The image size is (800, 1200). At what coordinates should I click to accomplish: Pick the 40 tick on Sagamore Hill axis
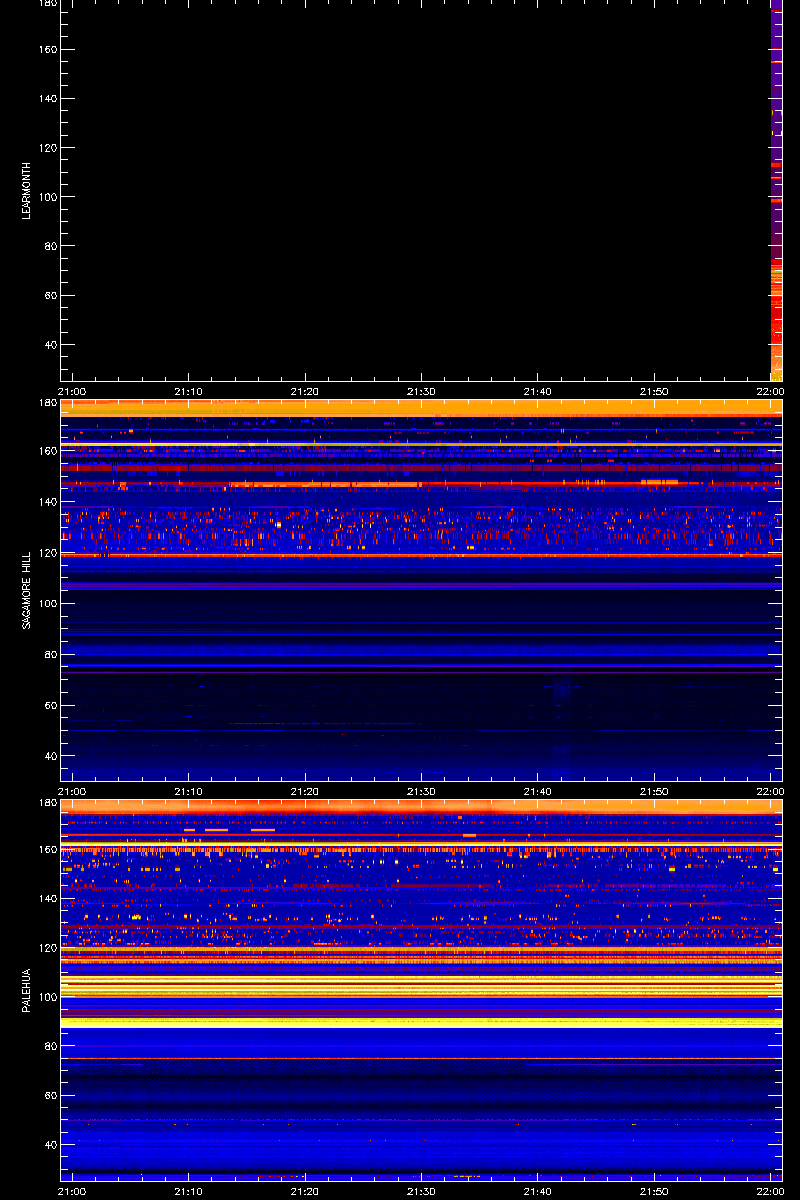click(50, 756)
